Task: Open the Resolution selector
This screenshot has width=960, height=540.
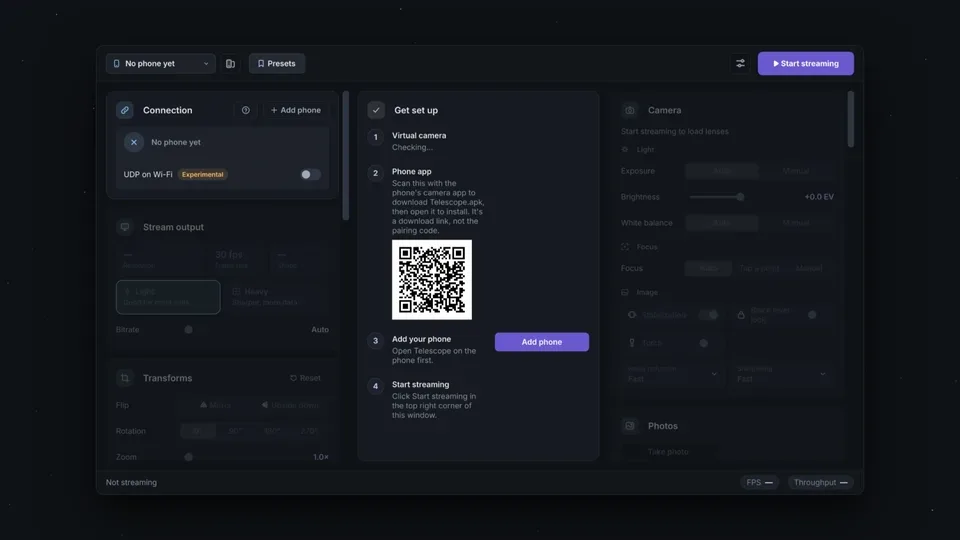Action: pyautogui.click(x=160, y=259)
